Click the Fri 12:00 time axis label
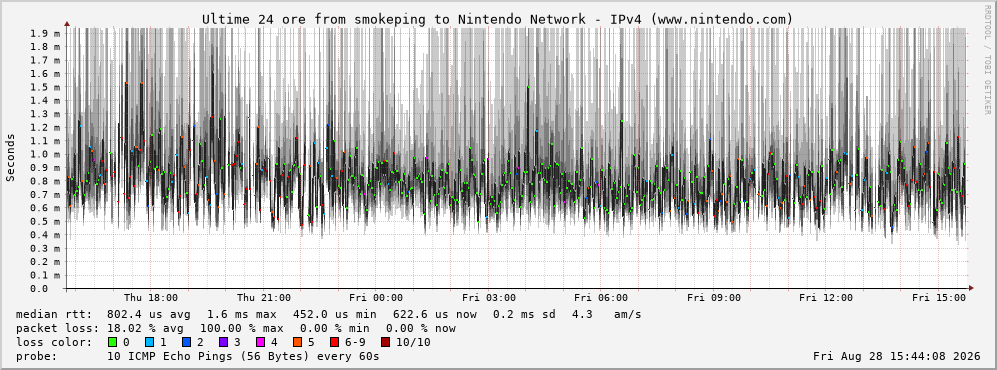This screenshot has width=997, height=370. click(826, 298)
